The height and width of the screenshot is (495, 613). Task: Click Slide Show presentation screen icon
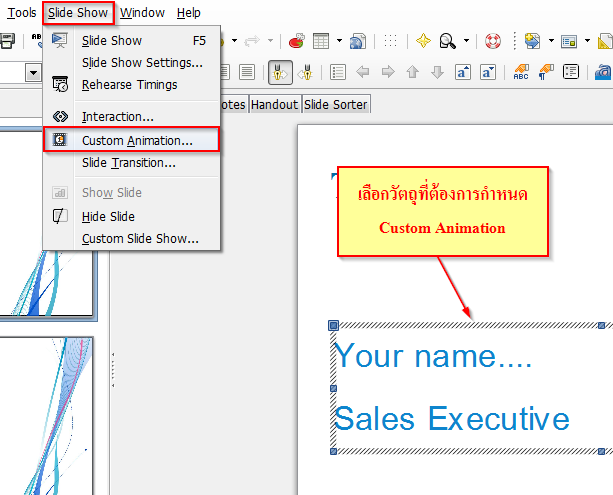click(60, 40)
